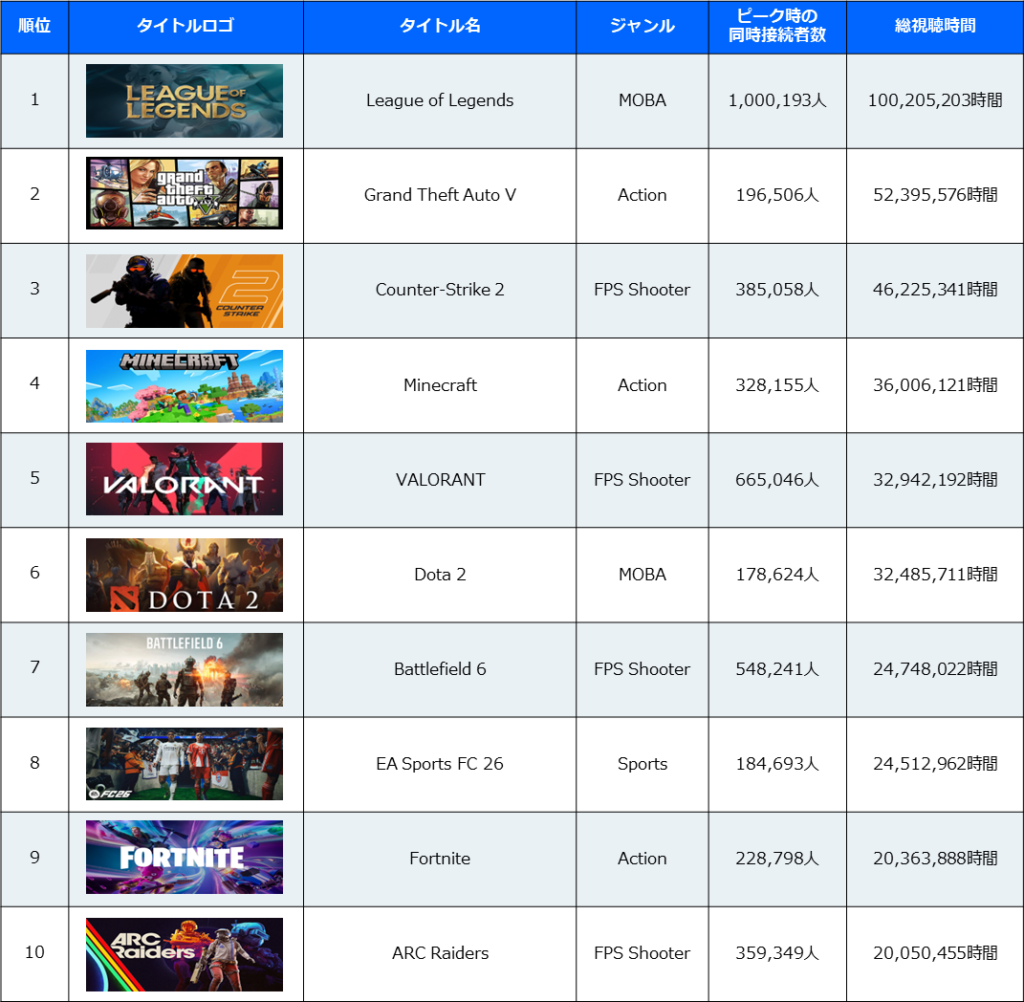Viewport: 1024px width, 1002px height.
Task: Select the 総視聴時間 column header
Action: (934, 26)
